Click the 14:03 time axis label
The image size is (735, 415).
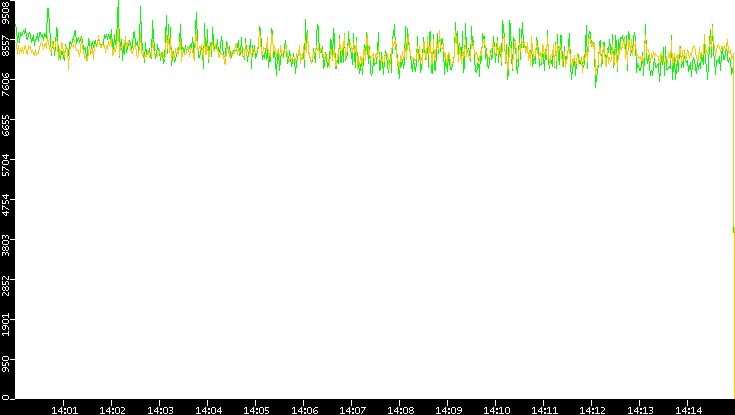click(160, 411)
